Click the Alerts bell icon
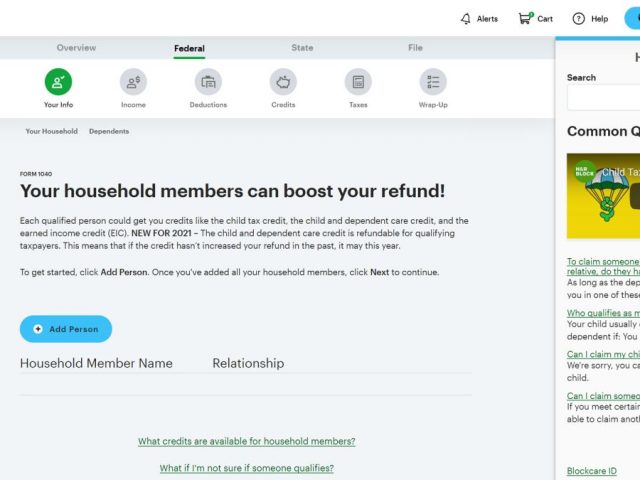This screenshot has width=640, height=480. click(465, 19)
